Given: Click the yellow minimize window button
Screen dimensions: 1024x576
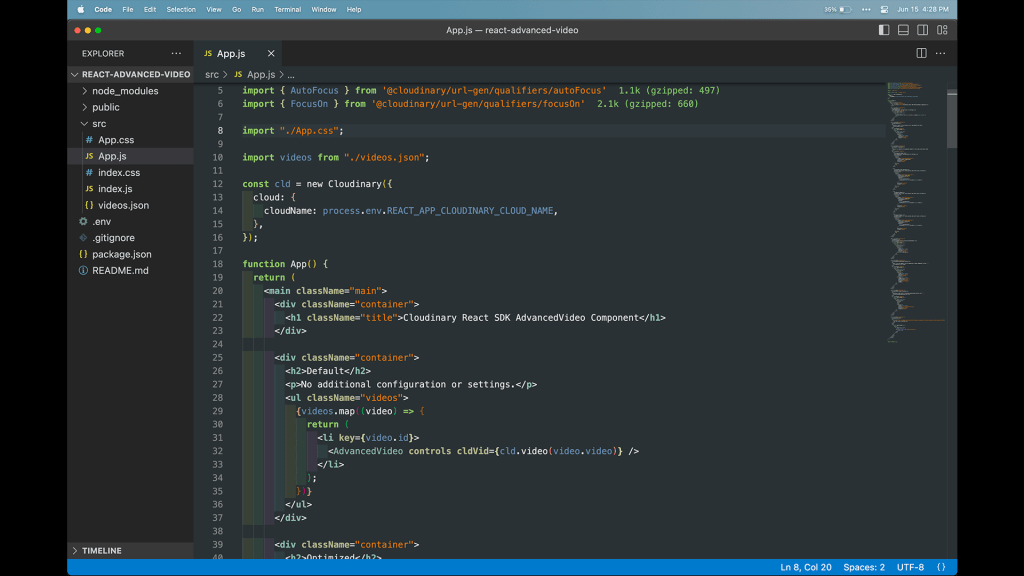Looking at the screenshot, I should [x=88, y=30].
